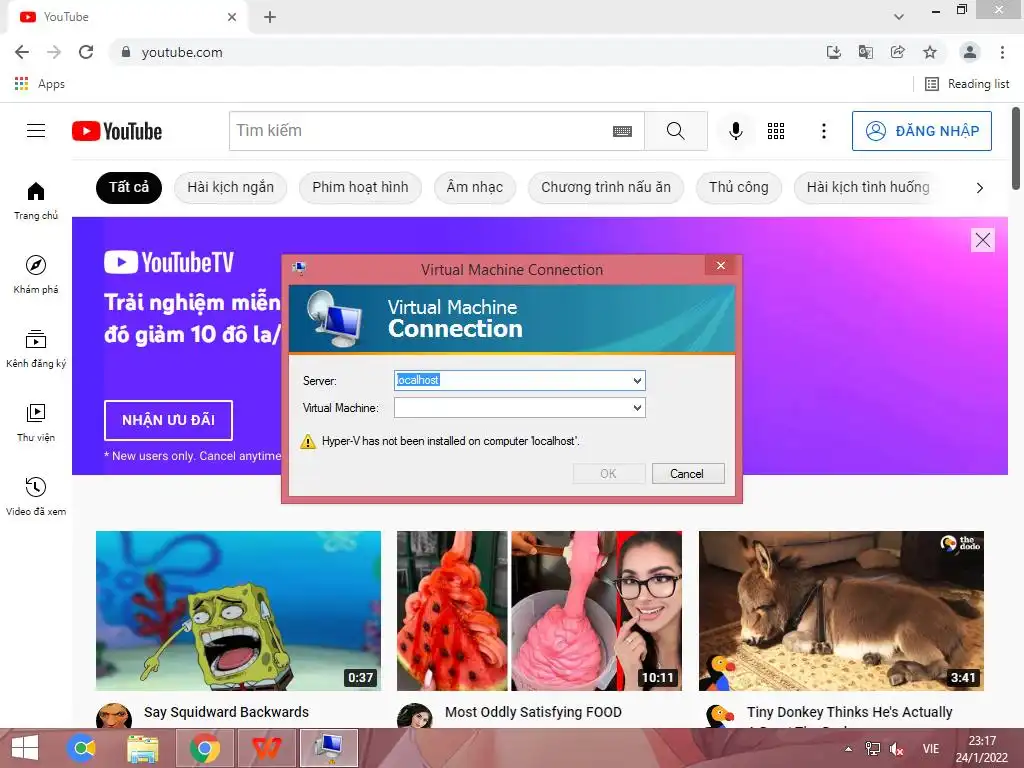This screenshot has height=768, width=1024.
Task: Click Tiny Donkey Thinks He's Actually title
Action: (x=850, y=712)
